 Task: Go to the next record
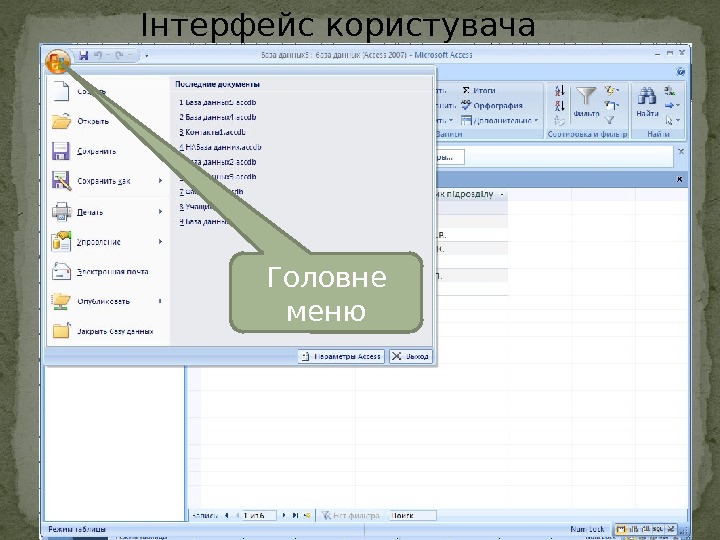284,516
